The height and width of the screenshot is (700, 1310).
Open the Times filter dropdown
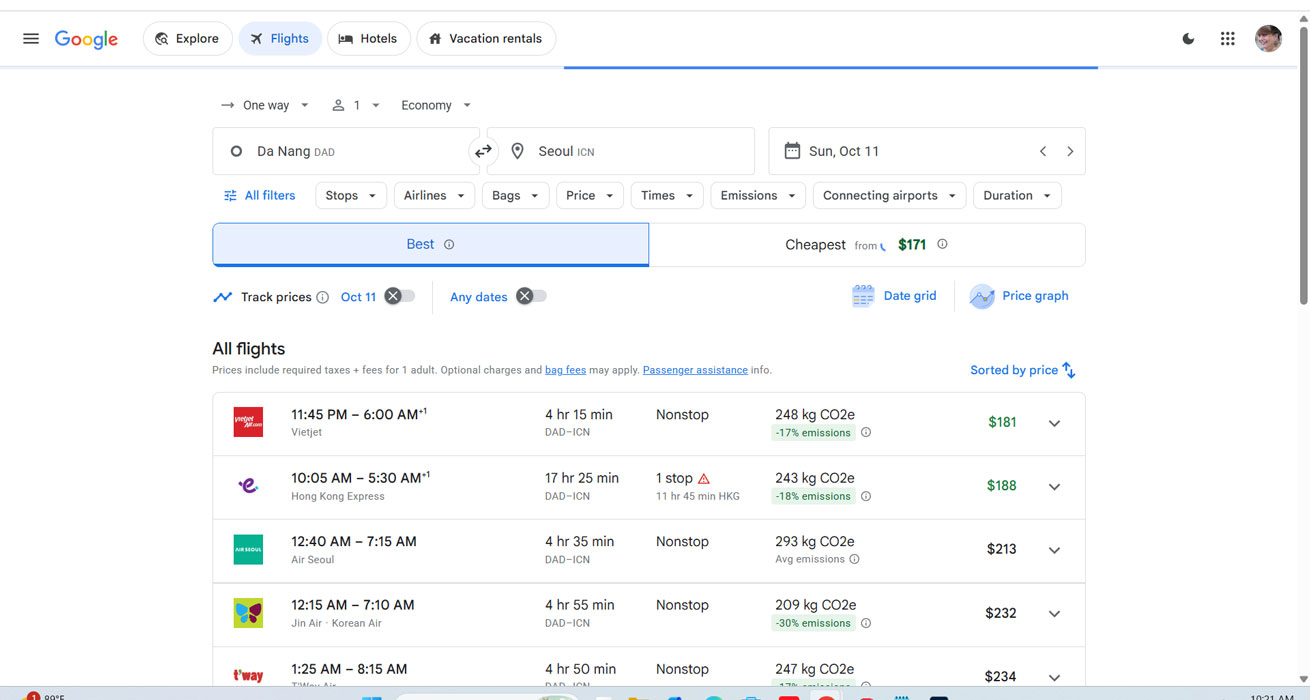tap(667, 195)
